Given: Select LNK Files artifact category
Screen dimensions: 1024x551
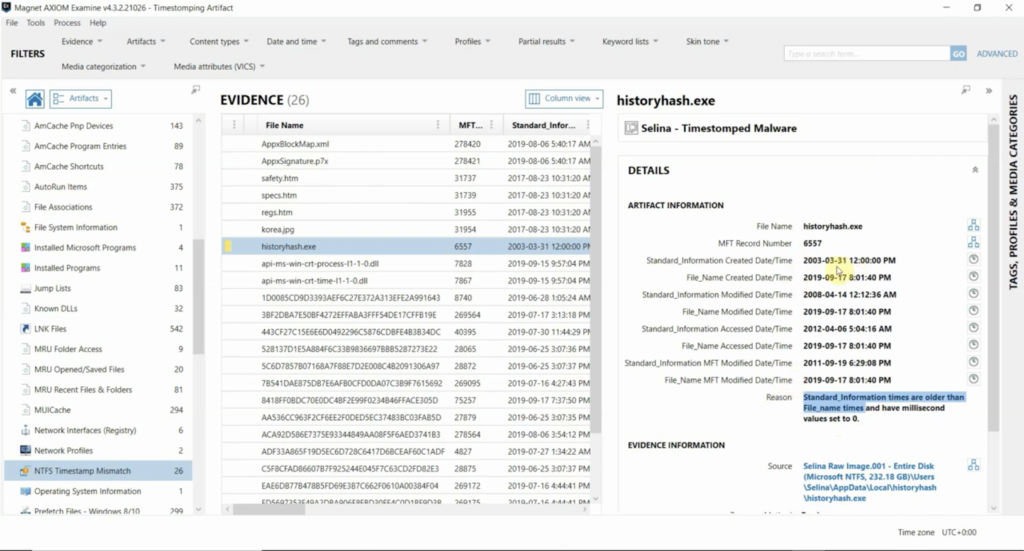Looking at the screenshot, I should (x=98, y=328).
